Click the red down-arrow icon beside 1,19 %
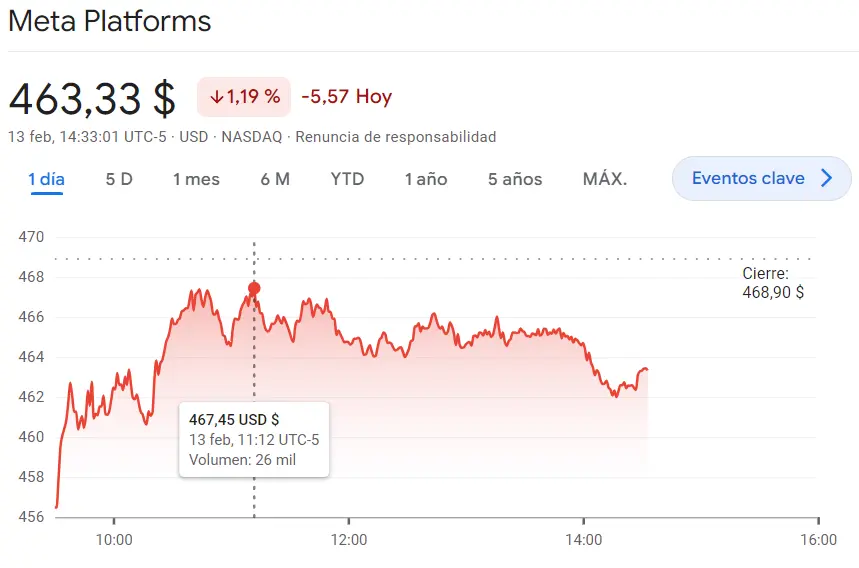The width and height of the screenshot is (859, 568). [x=216, y=97]
